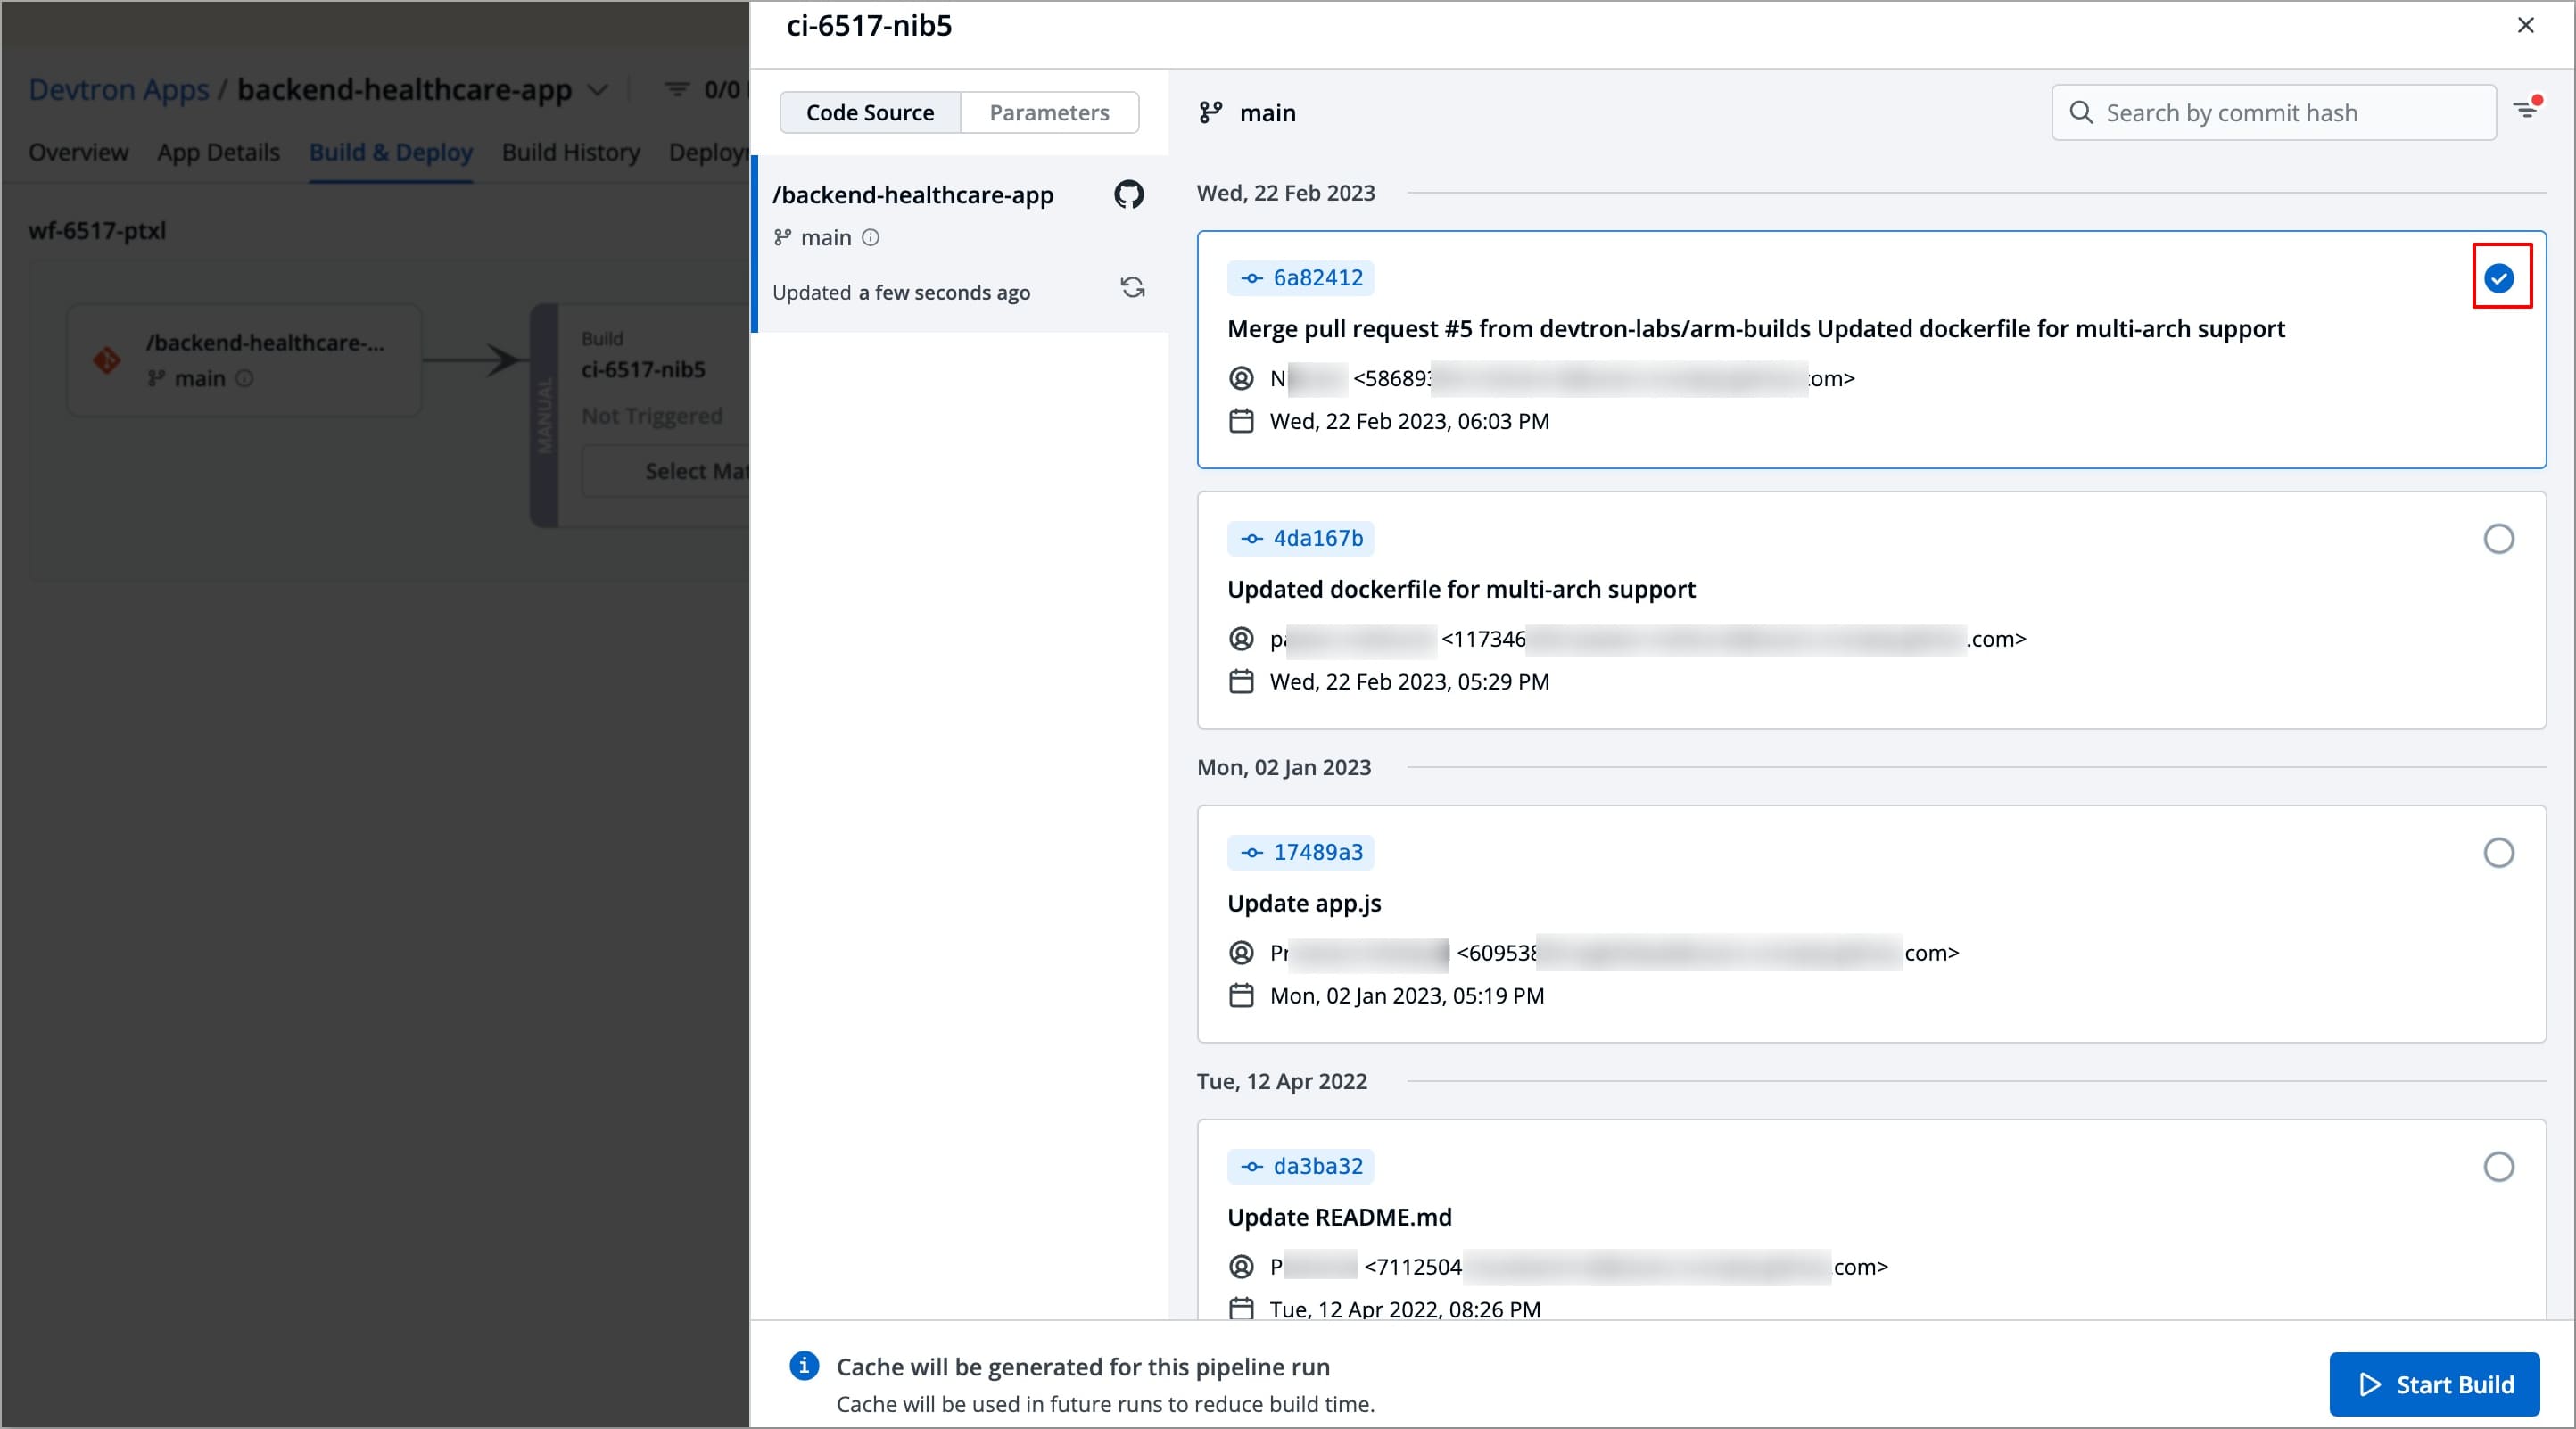Click commit icon beside 4da167b

point(1251,538)
